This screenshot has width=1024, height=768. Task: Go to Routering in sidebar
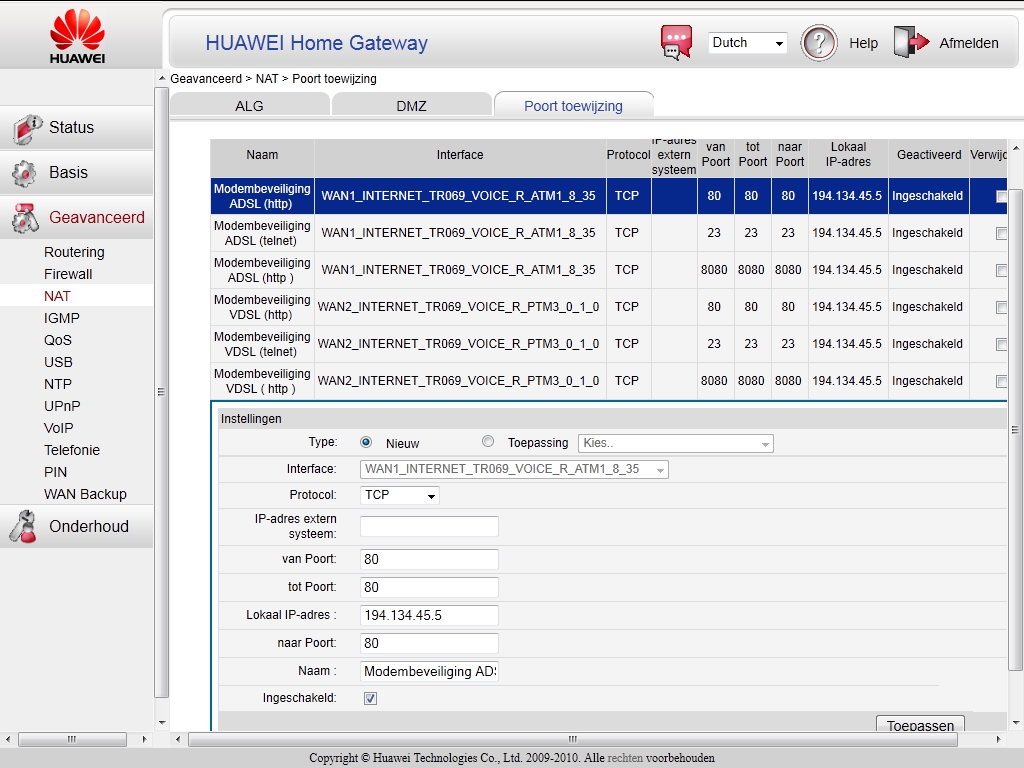point(74,252)
